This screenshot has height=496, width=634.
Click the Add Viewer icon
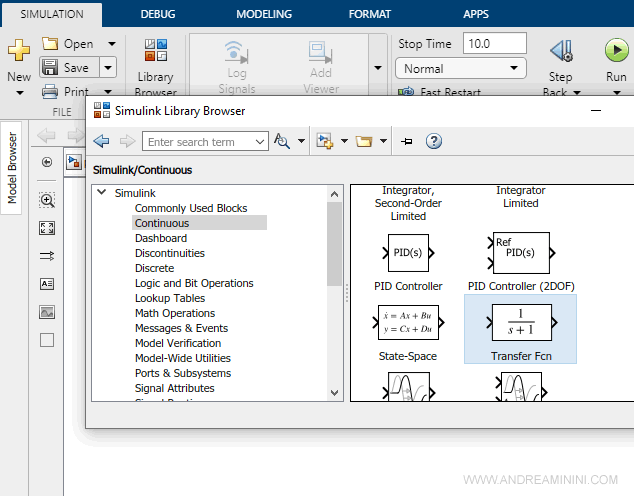coord(321,53)
